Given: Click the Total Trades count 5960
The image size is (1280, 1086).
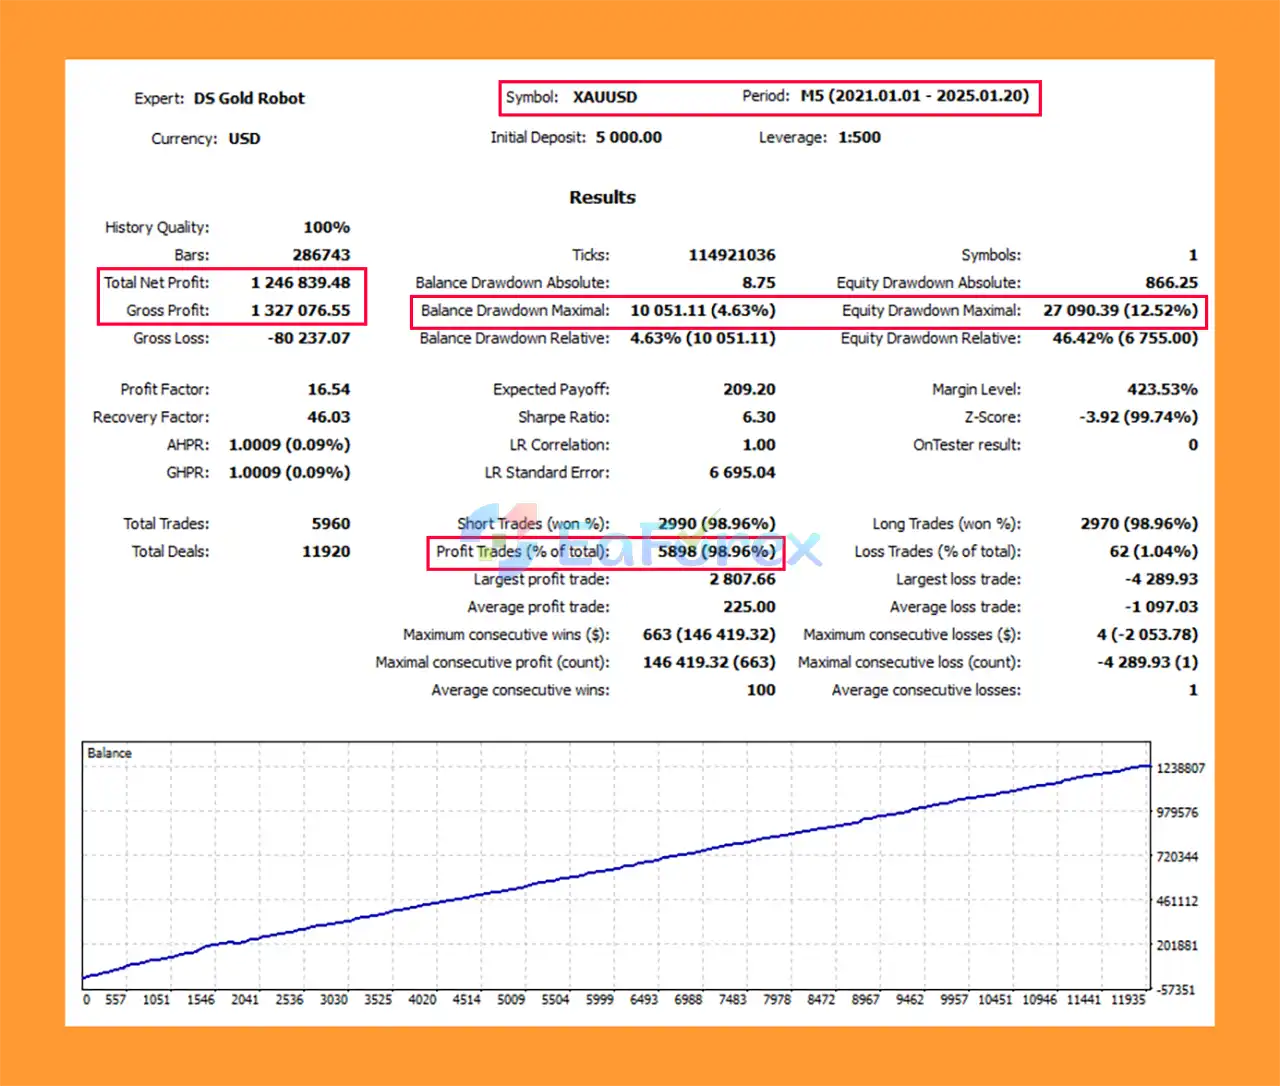Looking at the screenshot, I should [330, 524].
